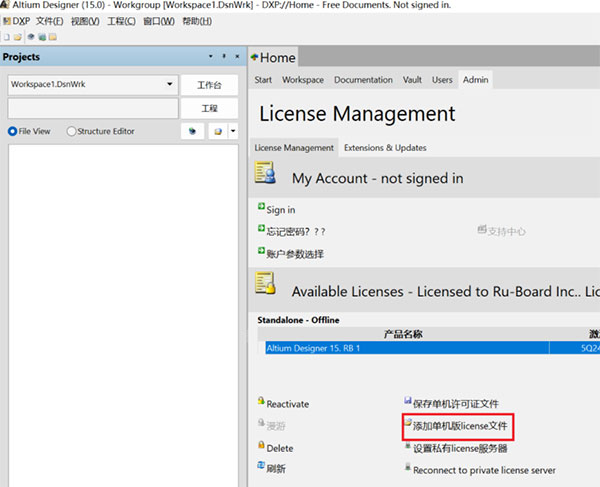The height and width of the screenshot is (487, 600).
Task: Click the save disk icon beside 保存单机许可证文件
Action: point(408,401)
